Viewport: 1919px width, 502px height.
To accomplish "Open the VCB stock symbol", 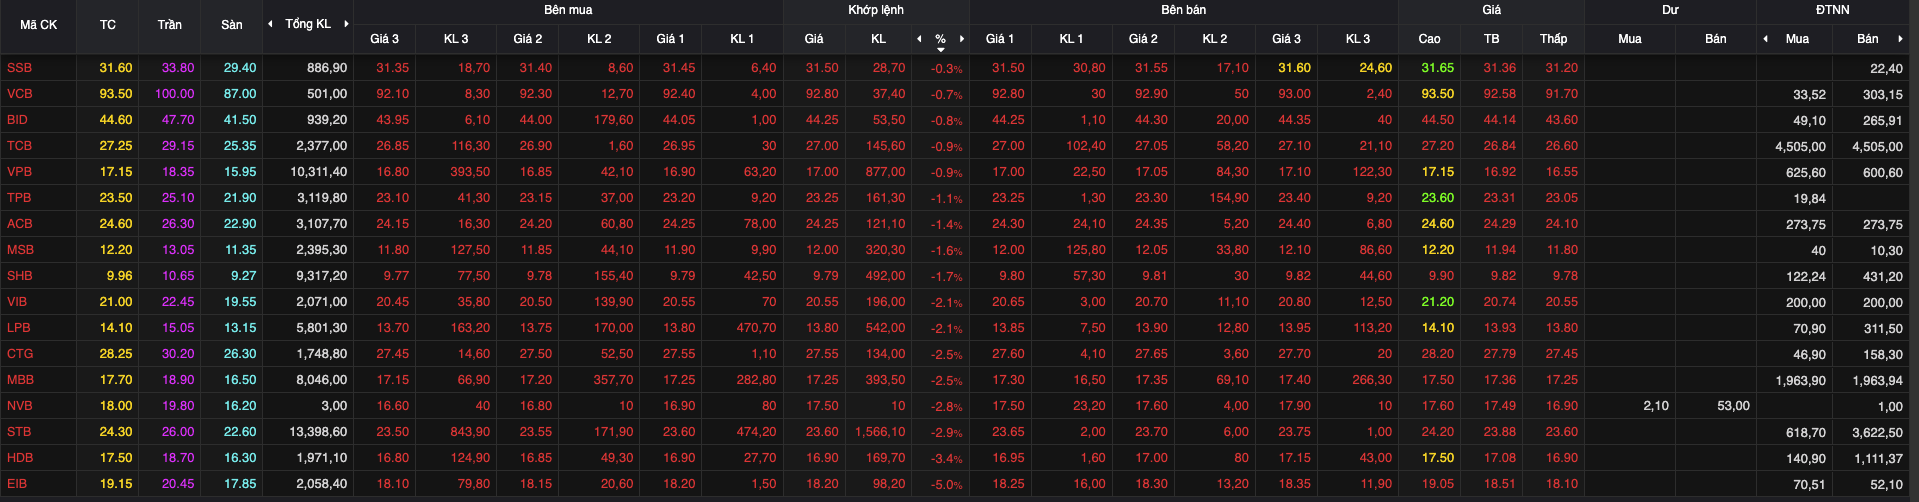I will pos(20,94).
